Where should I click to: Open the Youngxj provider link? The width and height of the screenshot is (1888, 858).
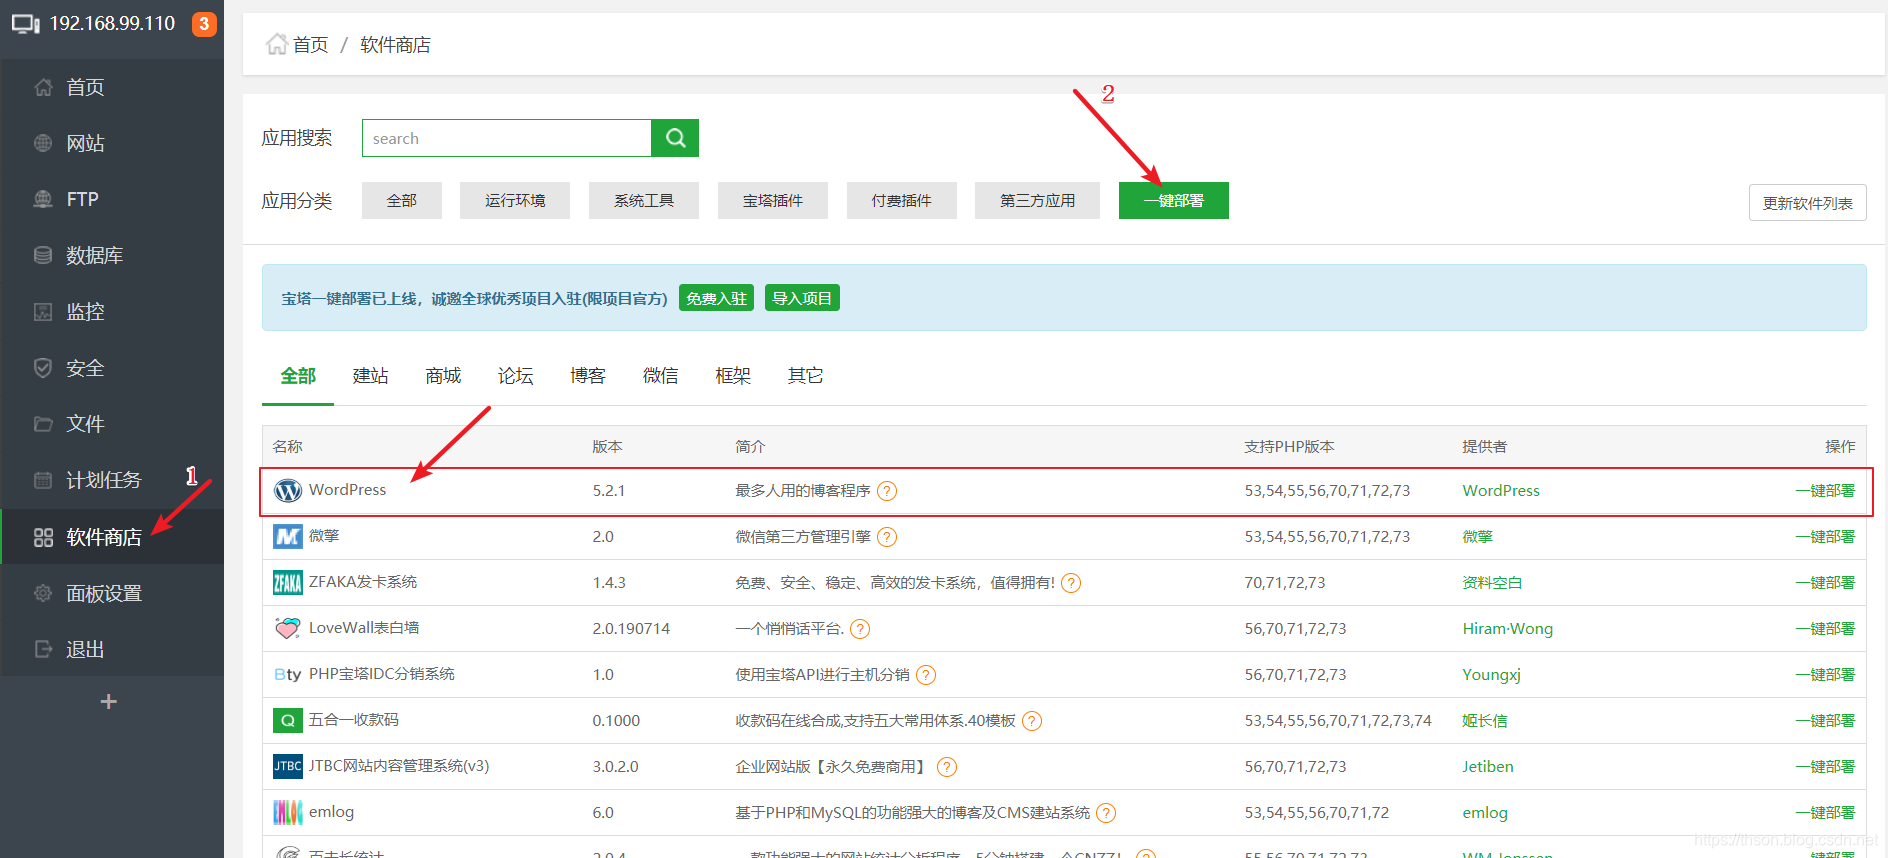coord(1492,675)
